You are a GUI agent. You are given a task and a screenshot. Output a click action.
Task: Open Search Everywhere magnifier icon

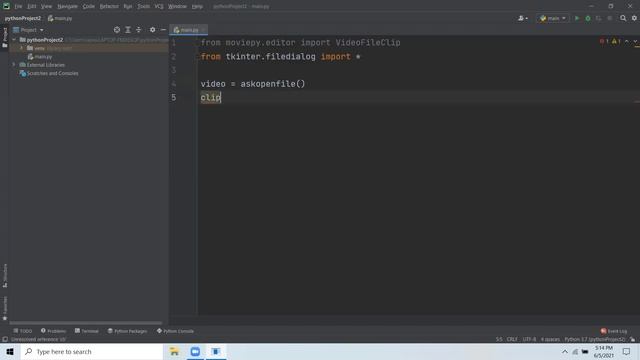[x=623, y=18]
